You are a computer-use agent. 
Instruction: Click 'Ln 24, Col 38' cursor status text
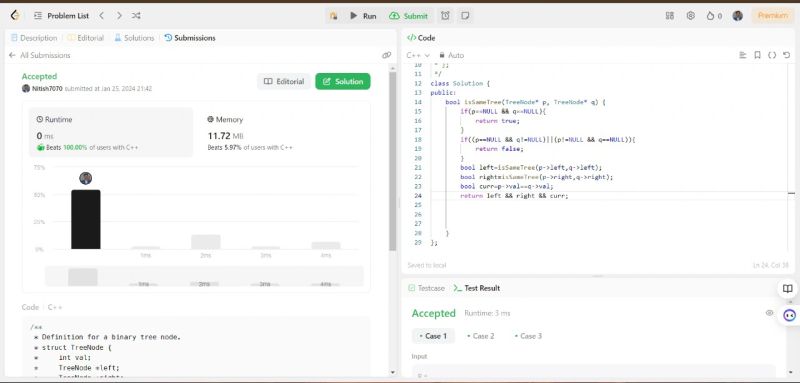point(770,265)
